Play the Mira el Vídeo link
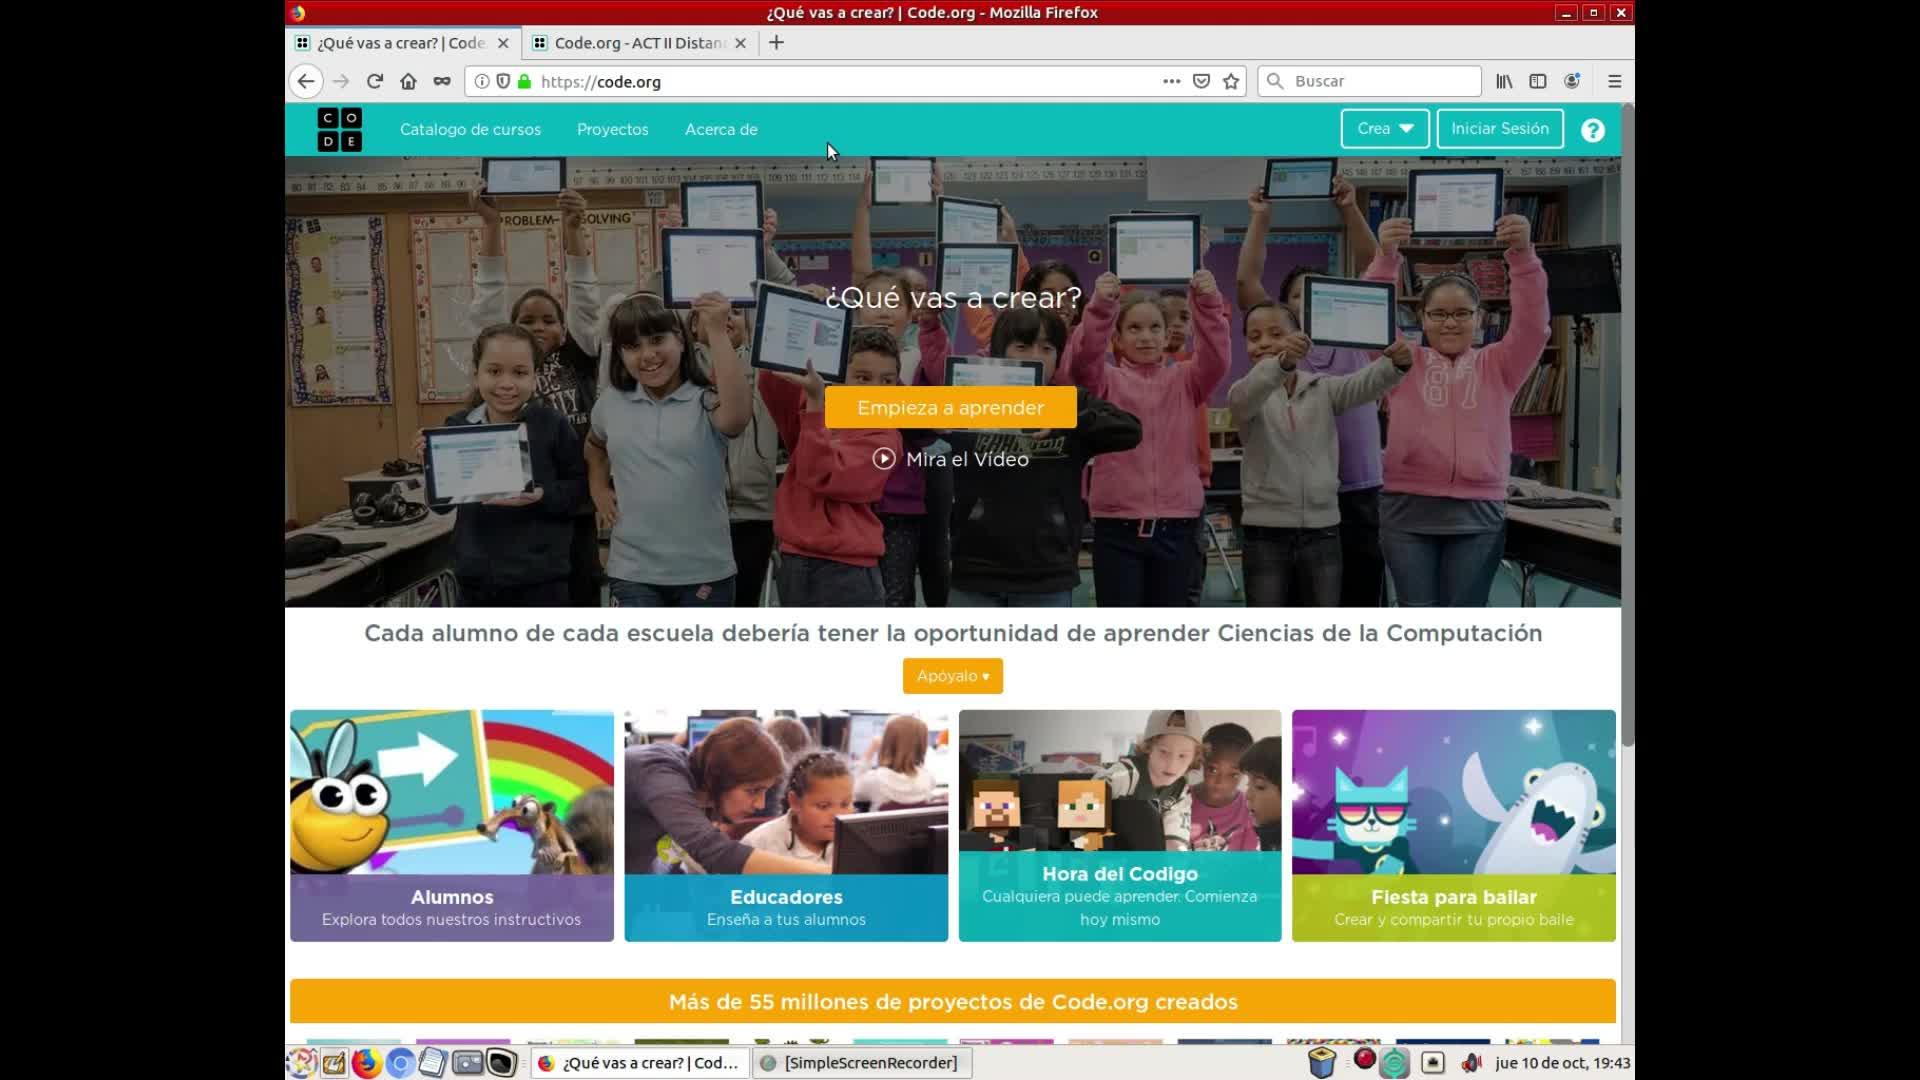Image resolution: width=1920 pixels, height=1080 pixels. (951, 459)
